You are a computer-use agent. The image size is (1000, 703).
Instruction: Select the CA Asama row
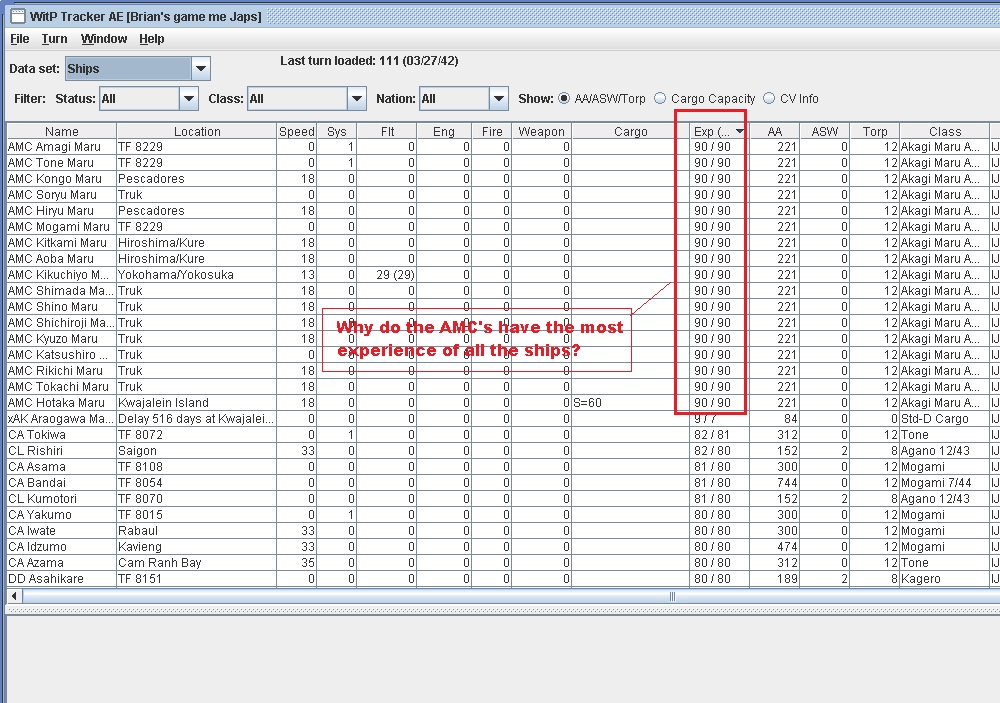tap(503, 466)
